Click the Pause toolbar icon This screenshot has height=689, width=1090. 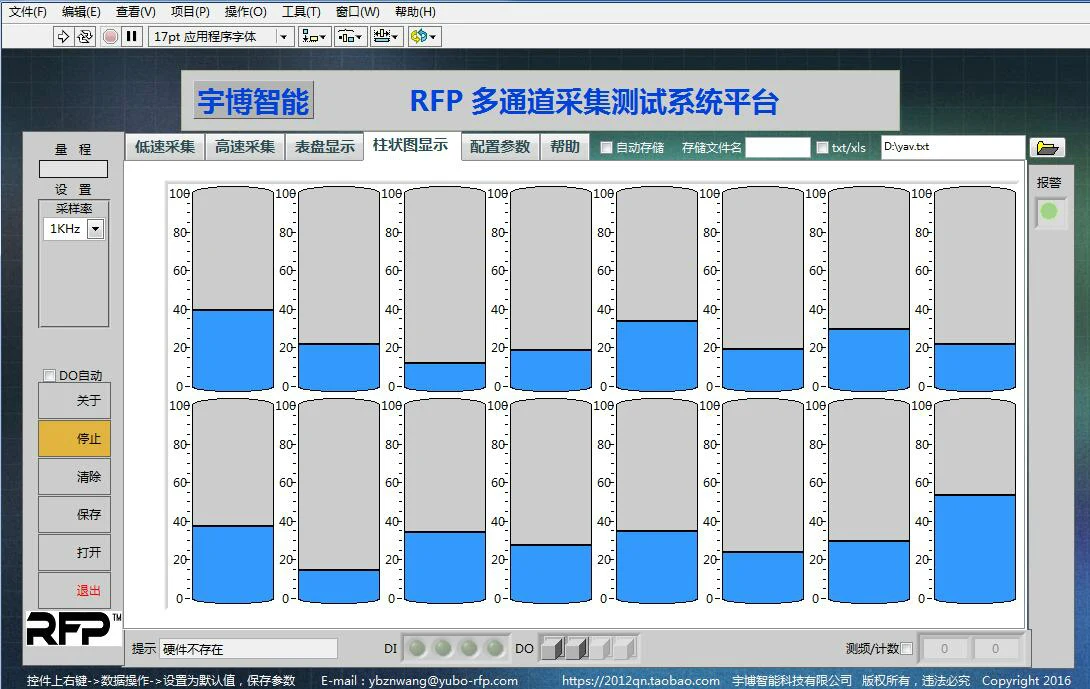point(131,36)
